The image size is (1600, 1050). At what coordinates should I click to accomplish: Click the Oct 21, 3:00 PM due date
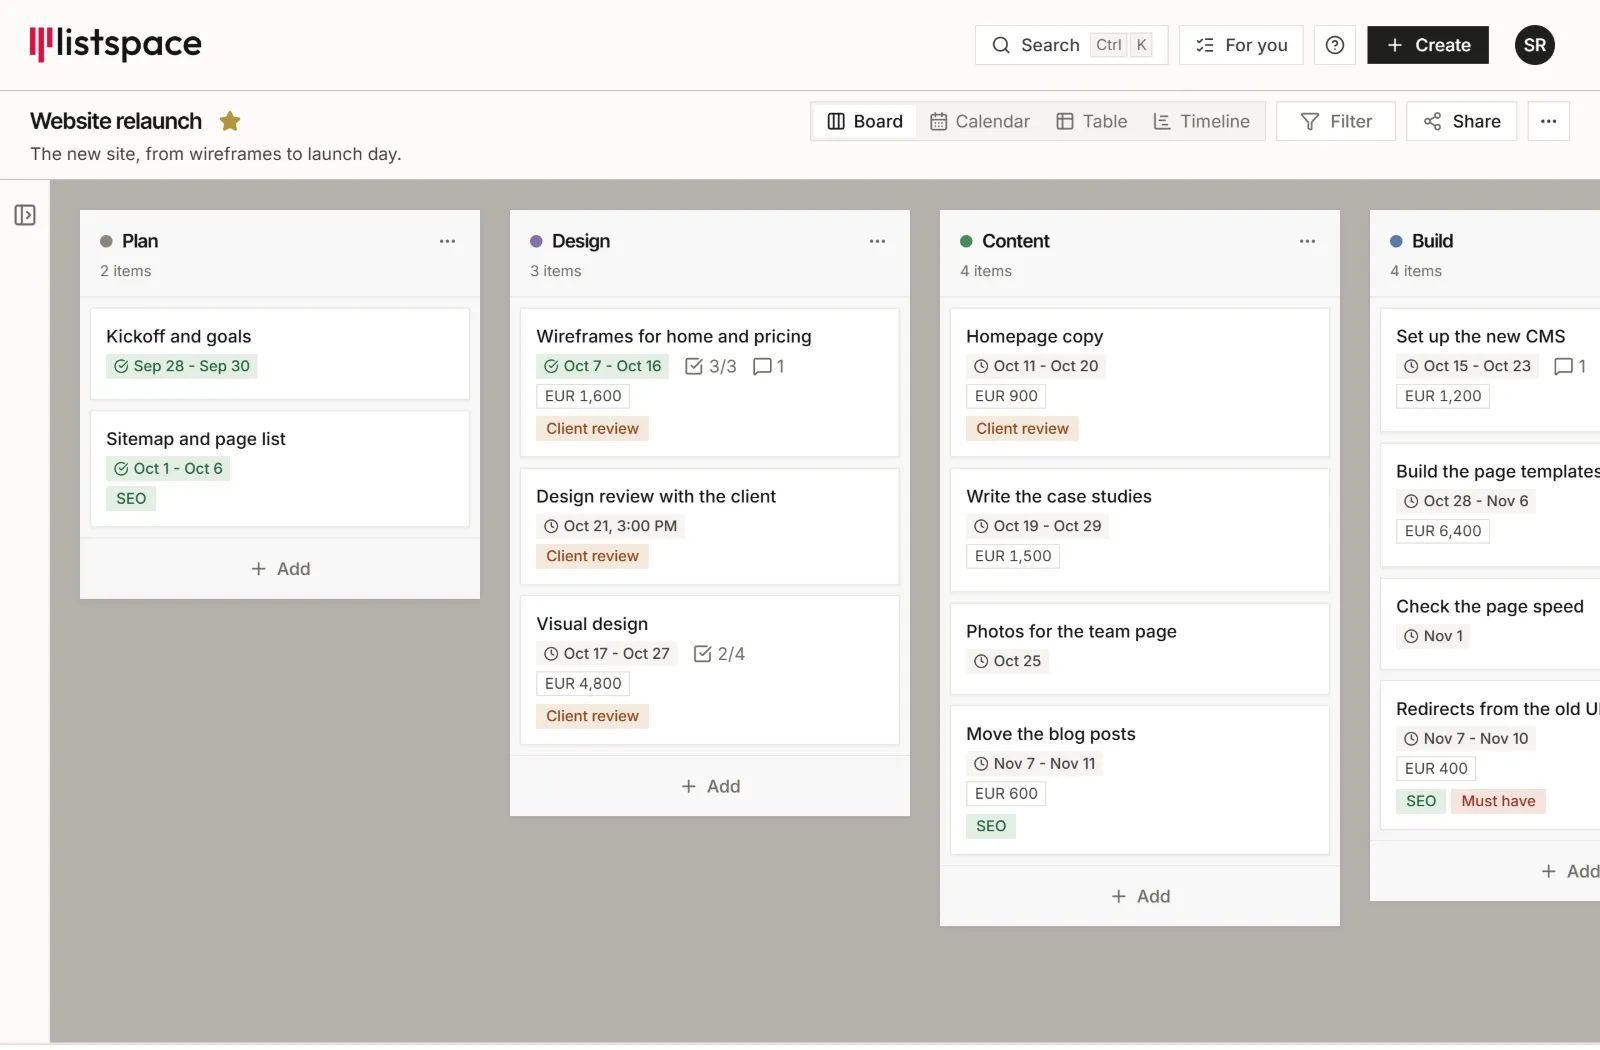coord(610,526)
